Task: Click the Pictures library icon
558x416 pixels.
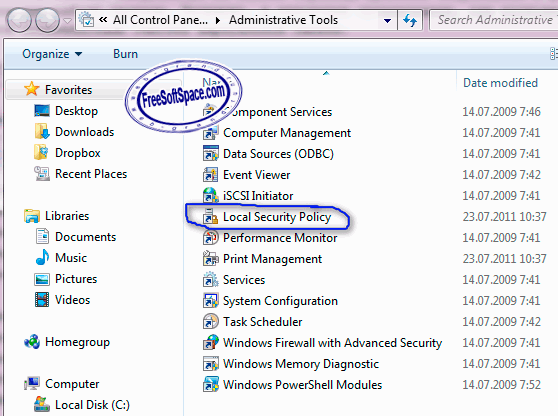Action: tap(42, 279)
